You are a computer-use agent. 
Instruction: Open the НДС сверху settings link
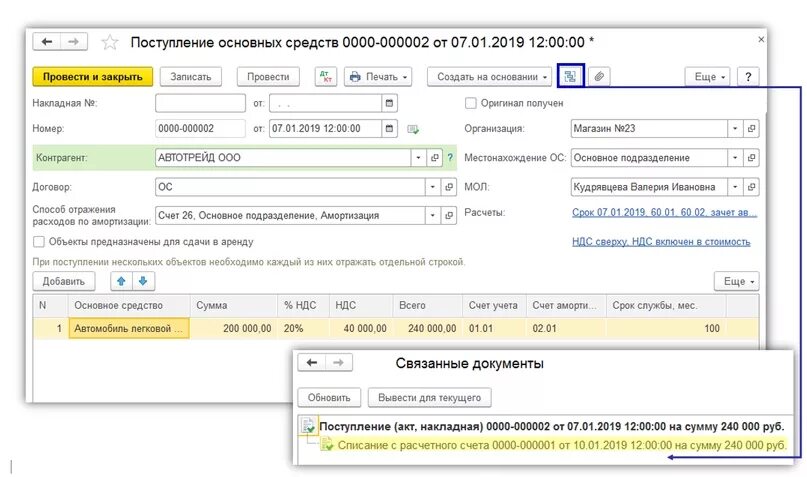coord(661,242)
